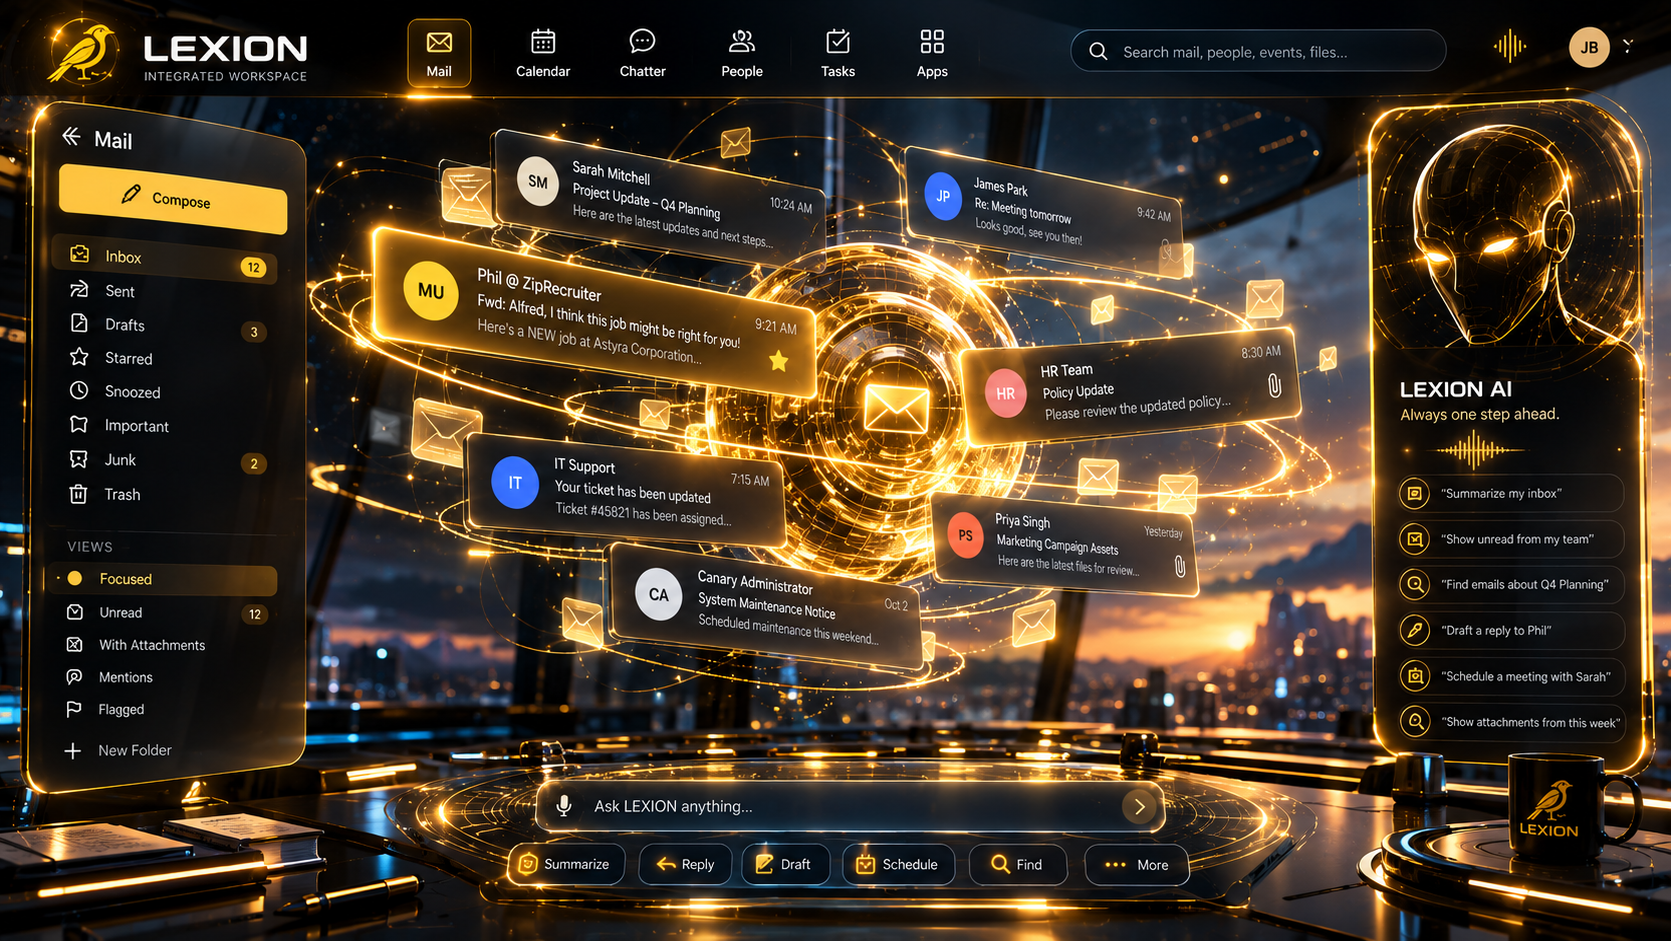Viewport: 1671px width, 941px height.
Task: Open James Park's Re: Meeting tomorrow email
Action: coord(1043,213)
